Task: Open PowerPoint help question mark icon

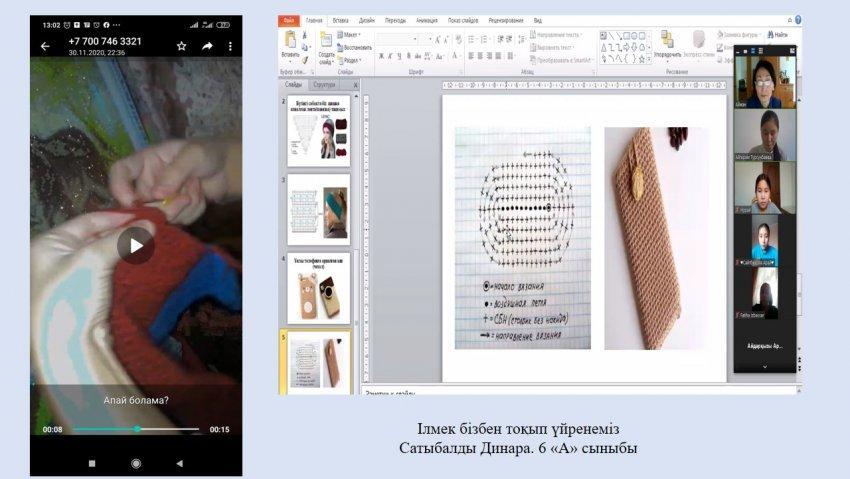Action: [x=798, y=20]
